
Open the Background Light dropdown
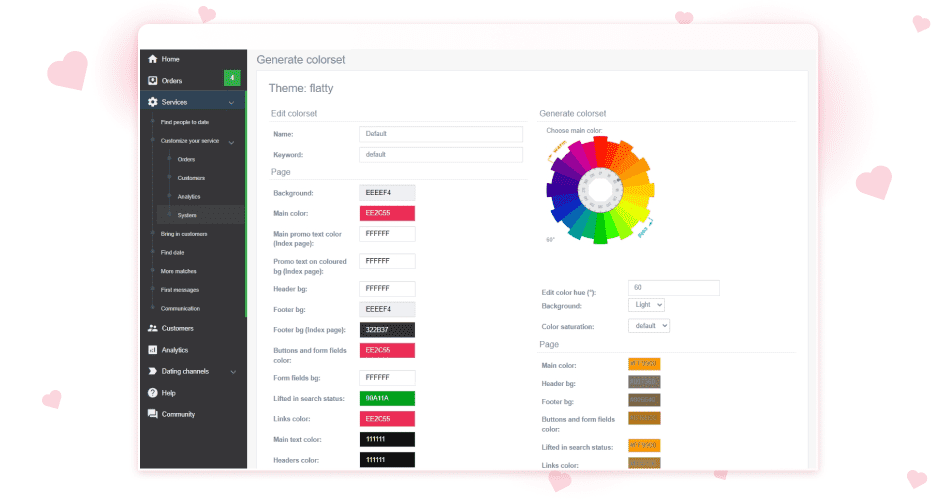(646, 305)
